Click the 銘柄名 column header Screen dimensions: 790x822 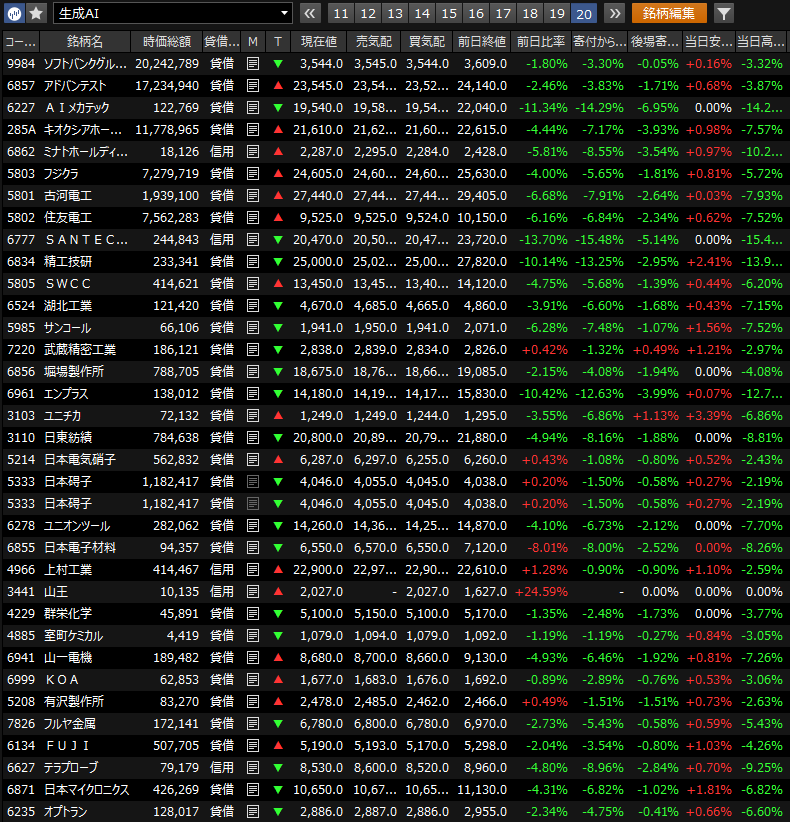pos(84,41)
